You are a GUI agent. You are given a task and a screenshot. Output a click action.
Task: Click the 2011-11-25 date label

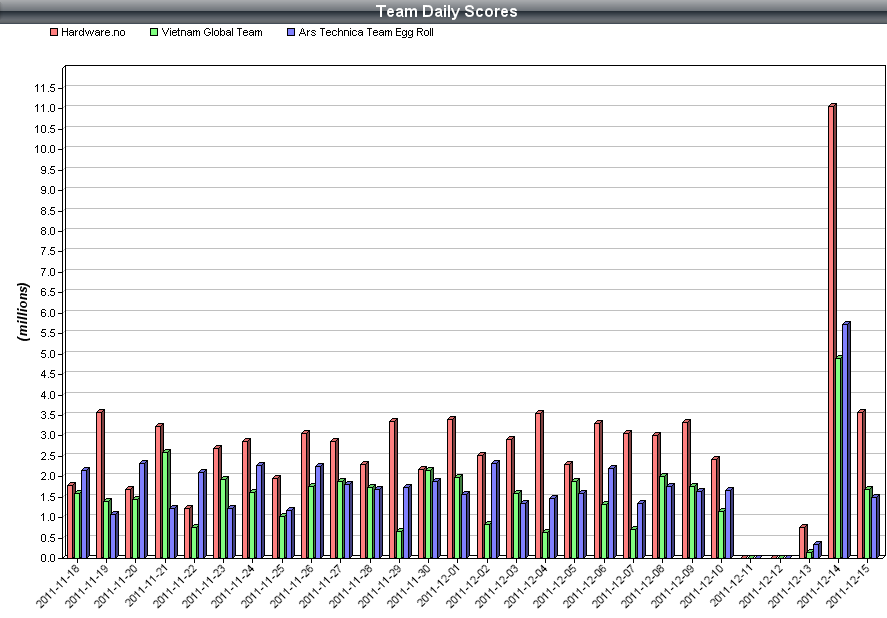tap(263, 584)
